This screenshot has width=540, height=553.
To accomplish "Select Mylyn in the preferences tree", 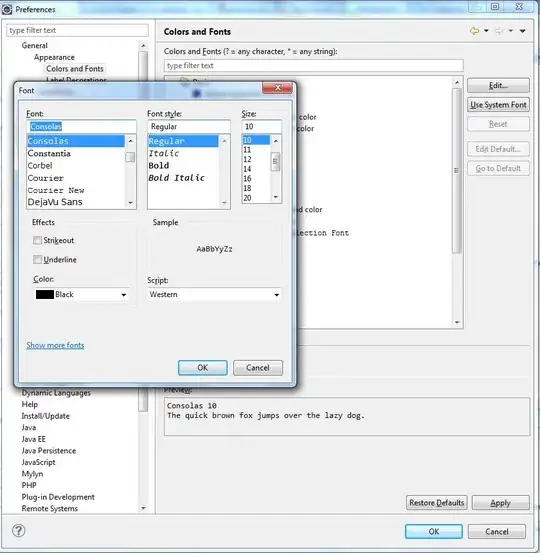I will [x=32, y=474].
